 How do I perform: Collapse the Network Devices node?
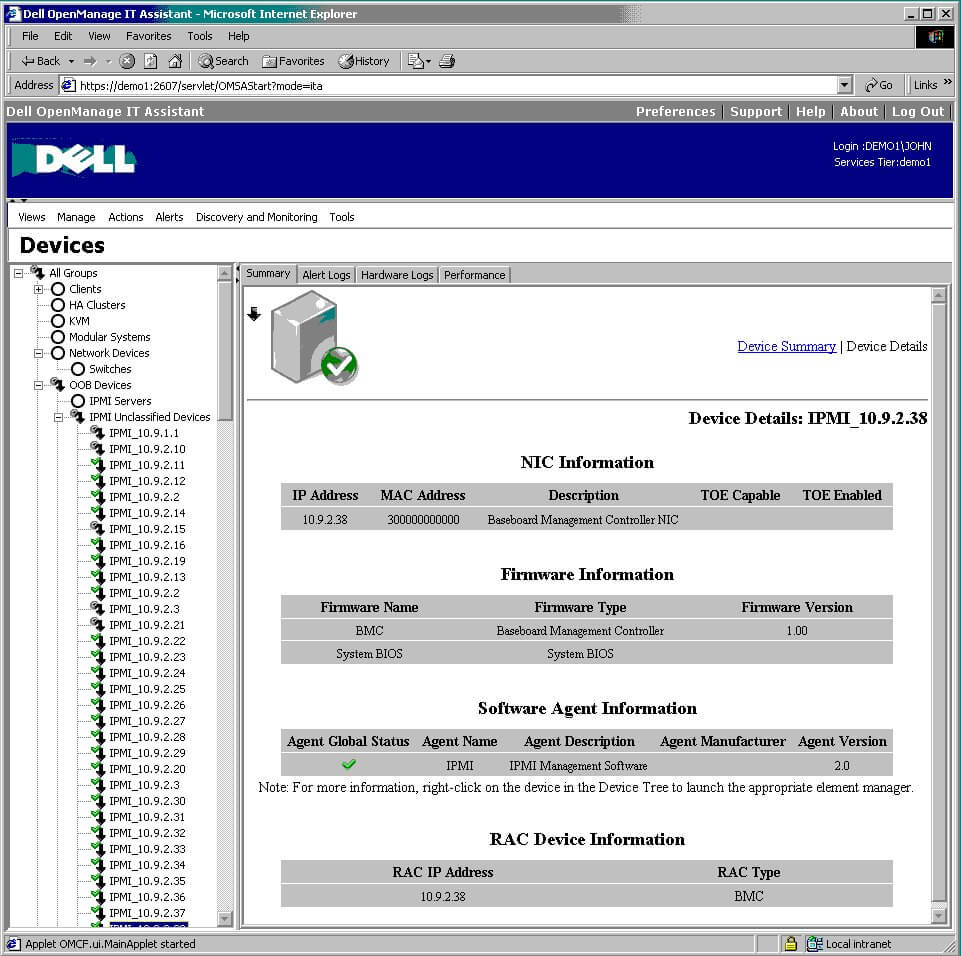pyautogui.click(x=38, y=353)
